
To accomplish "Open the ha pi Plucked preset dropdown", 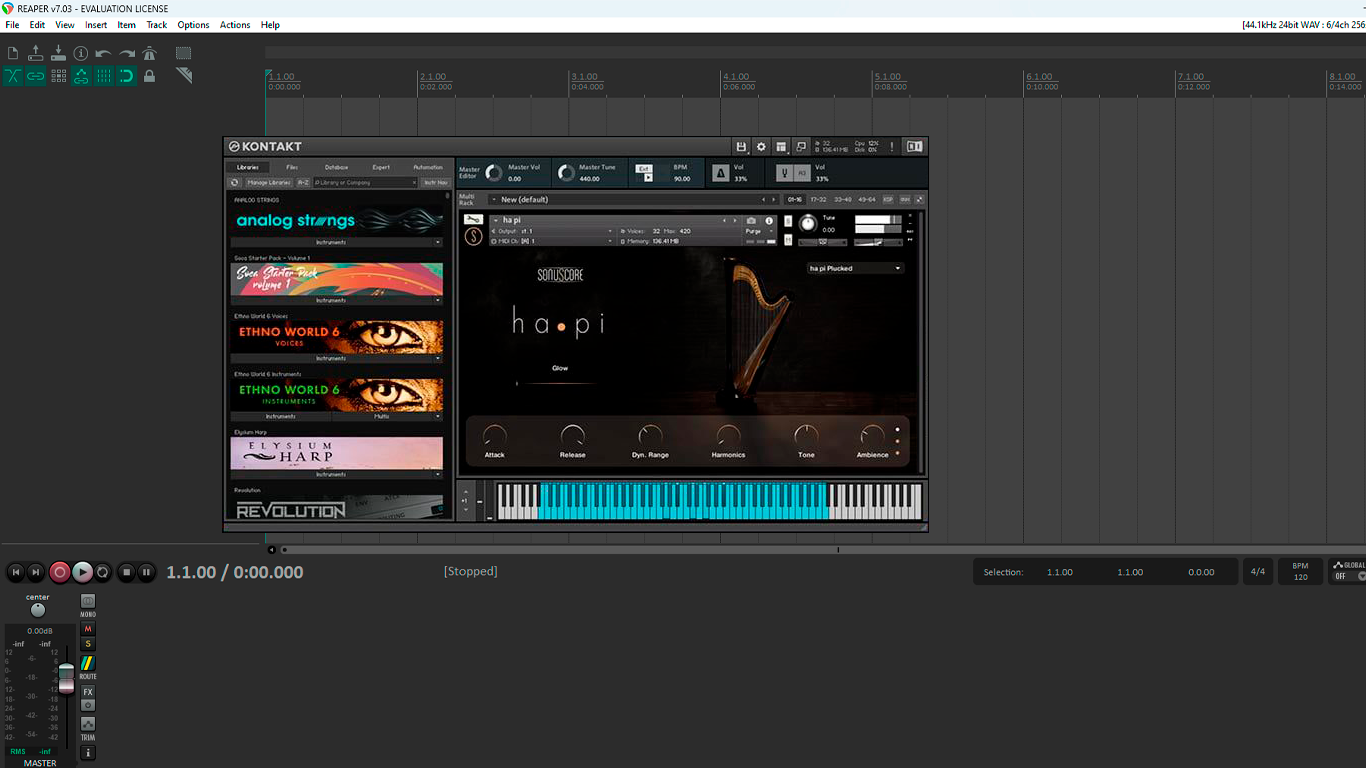I will click(855, 268).
